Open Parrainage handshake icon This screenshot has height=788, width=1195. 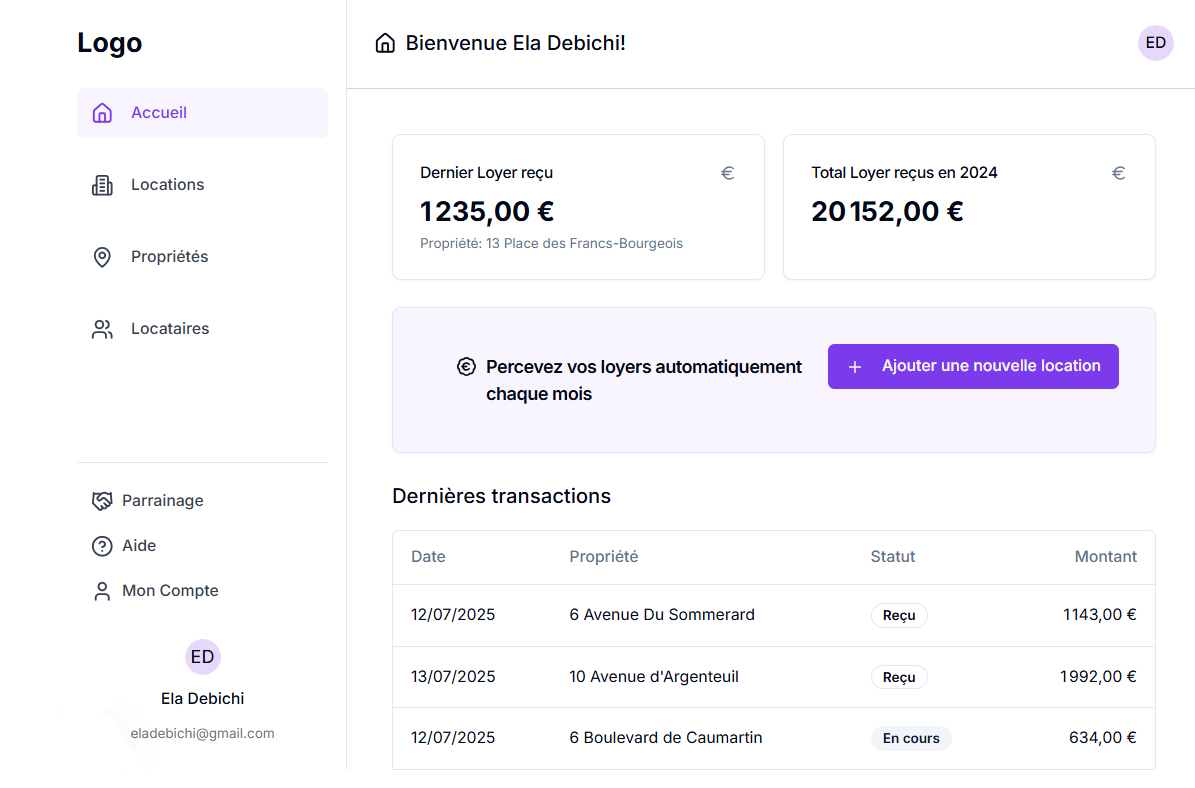click(102, 501)
